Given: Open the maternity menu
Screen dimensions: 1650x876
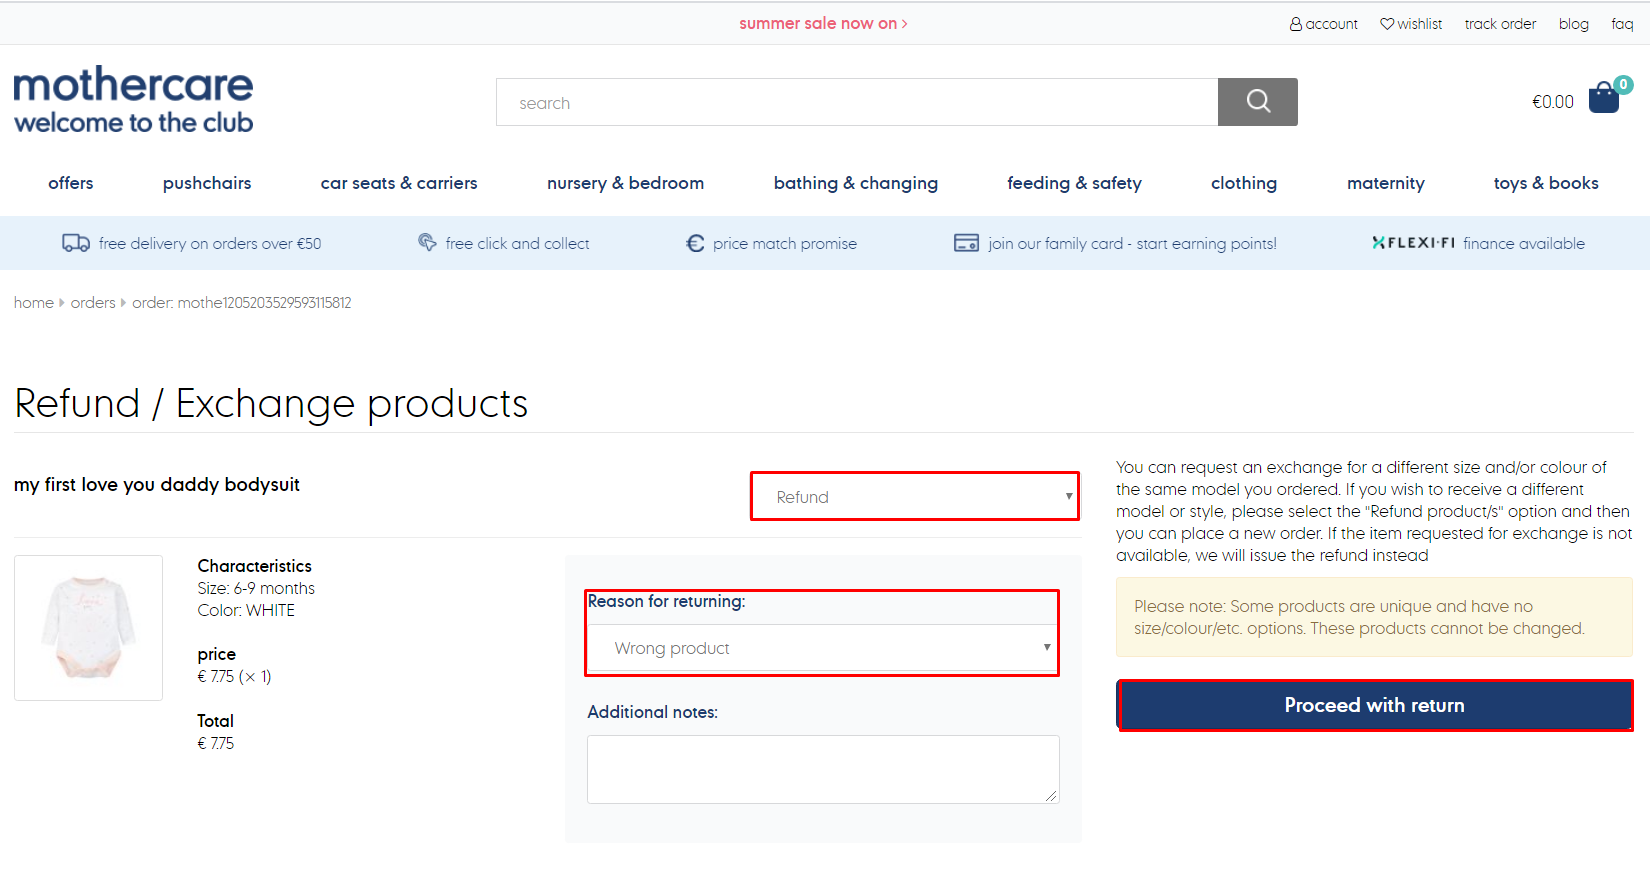Looking at the screenshot, I should coord(1386,183).
